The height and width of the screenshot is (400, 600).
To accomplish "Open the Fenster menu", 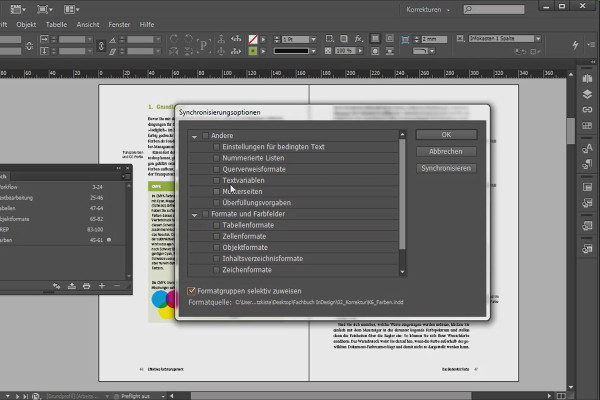I will click(119, 24).
